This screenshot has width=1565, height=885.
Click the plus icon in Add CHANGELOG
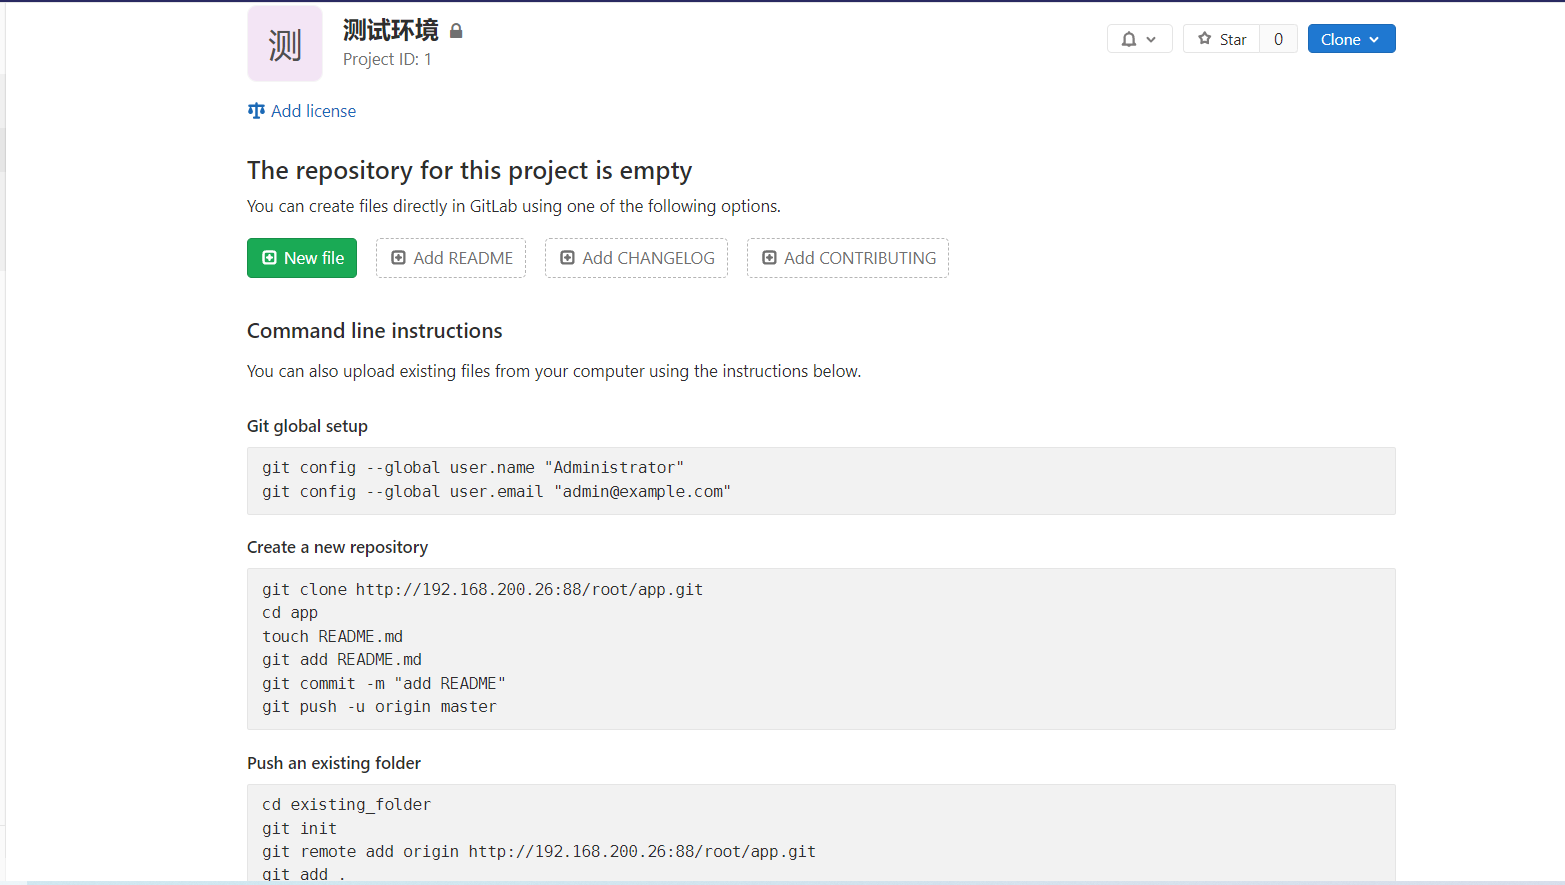[x=567, y=258]
